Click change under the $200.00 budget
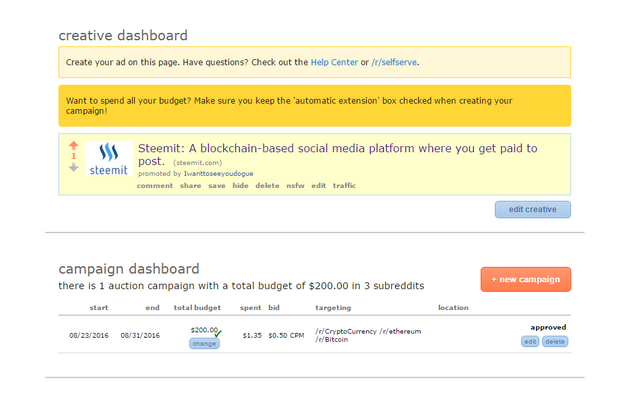640x406 pixels. tap(204, 344)
